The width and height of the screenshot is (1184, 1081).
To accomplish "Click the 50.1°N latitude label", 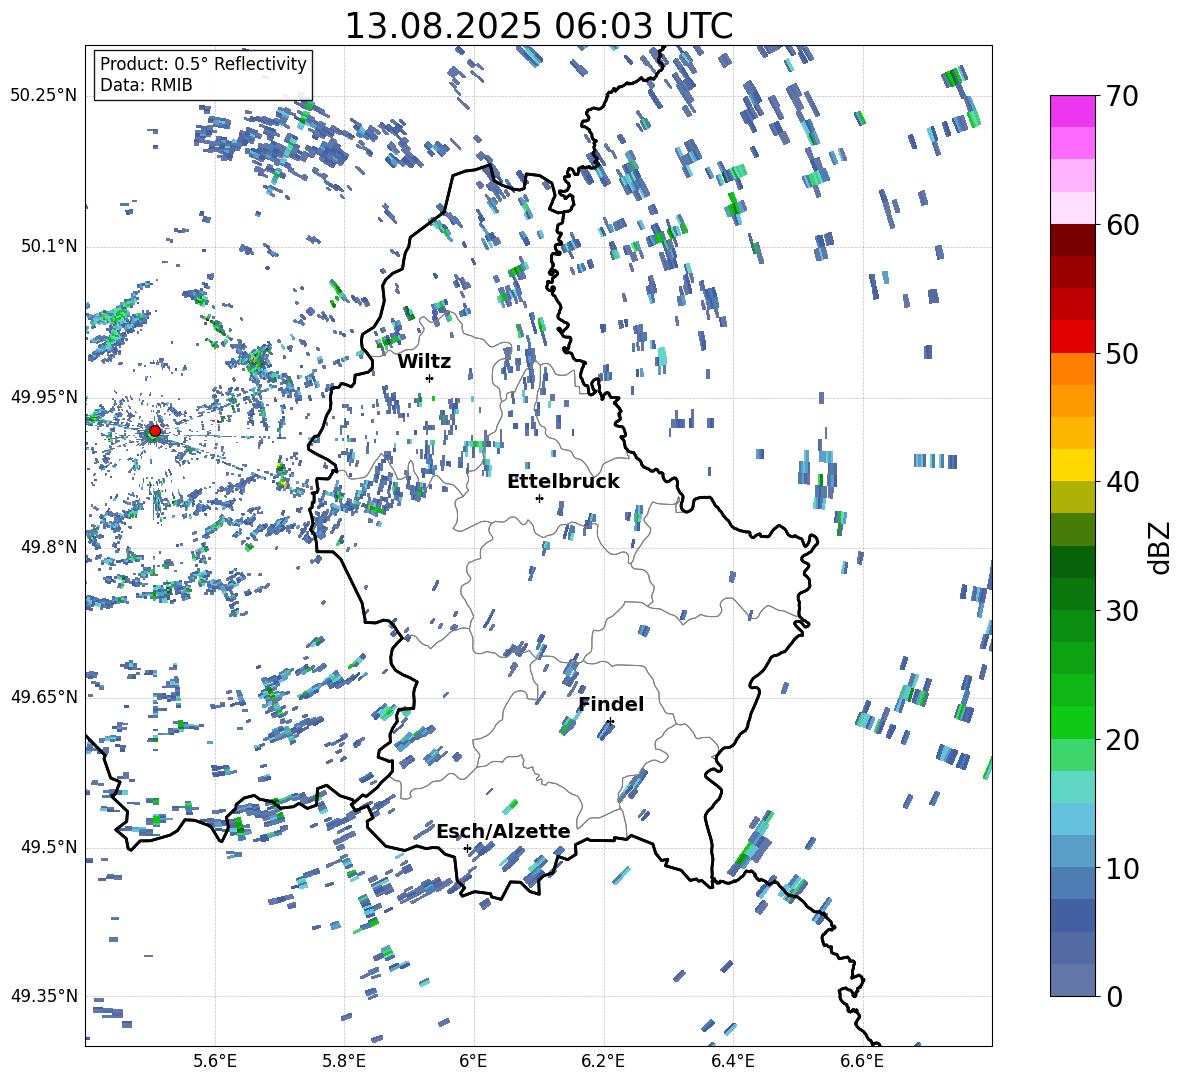I will [48, 247].
